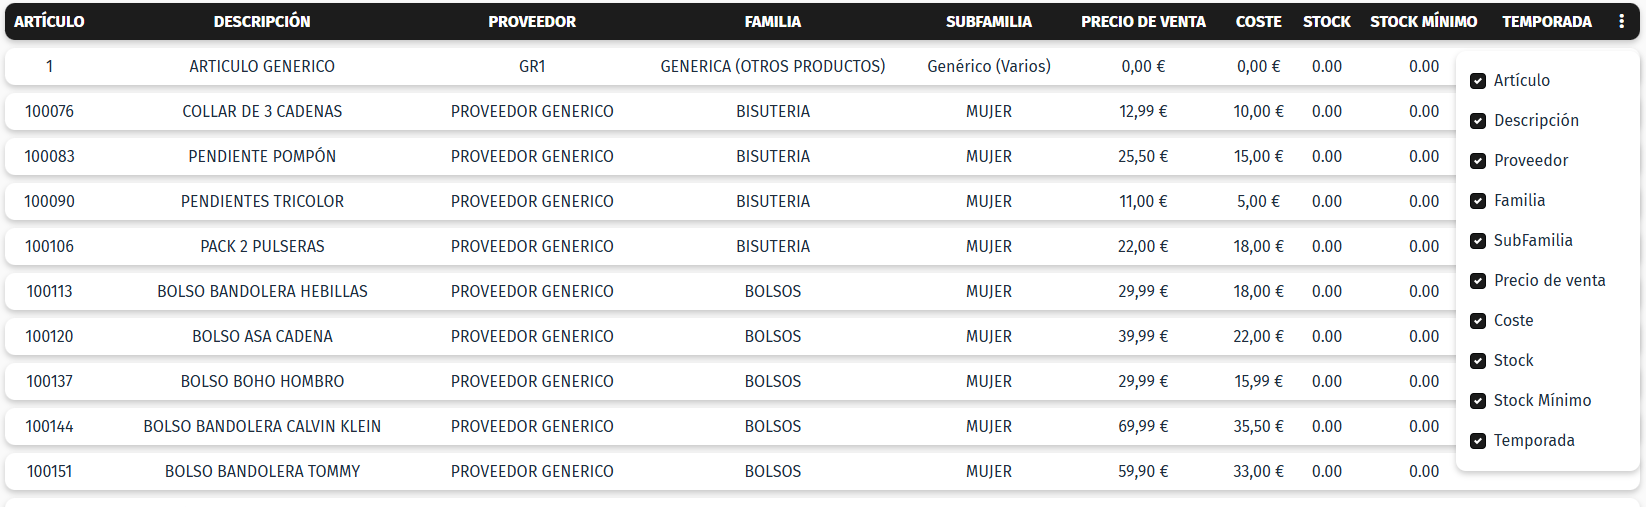
Task: Sort table by PRECIO DE VENTA header
Action: coord(1143,21)
